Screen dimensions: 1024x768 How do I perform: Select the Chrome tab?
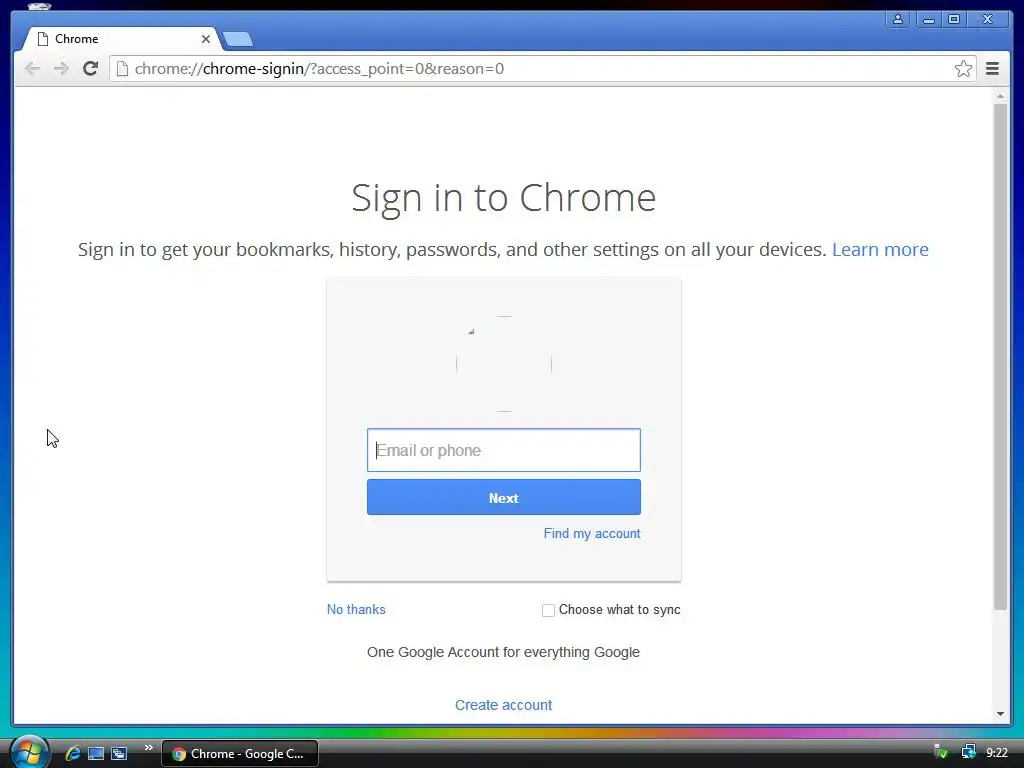pos(121,39)
